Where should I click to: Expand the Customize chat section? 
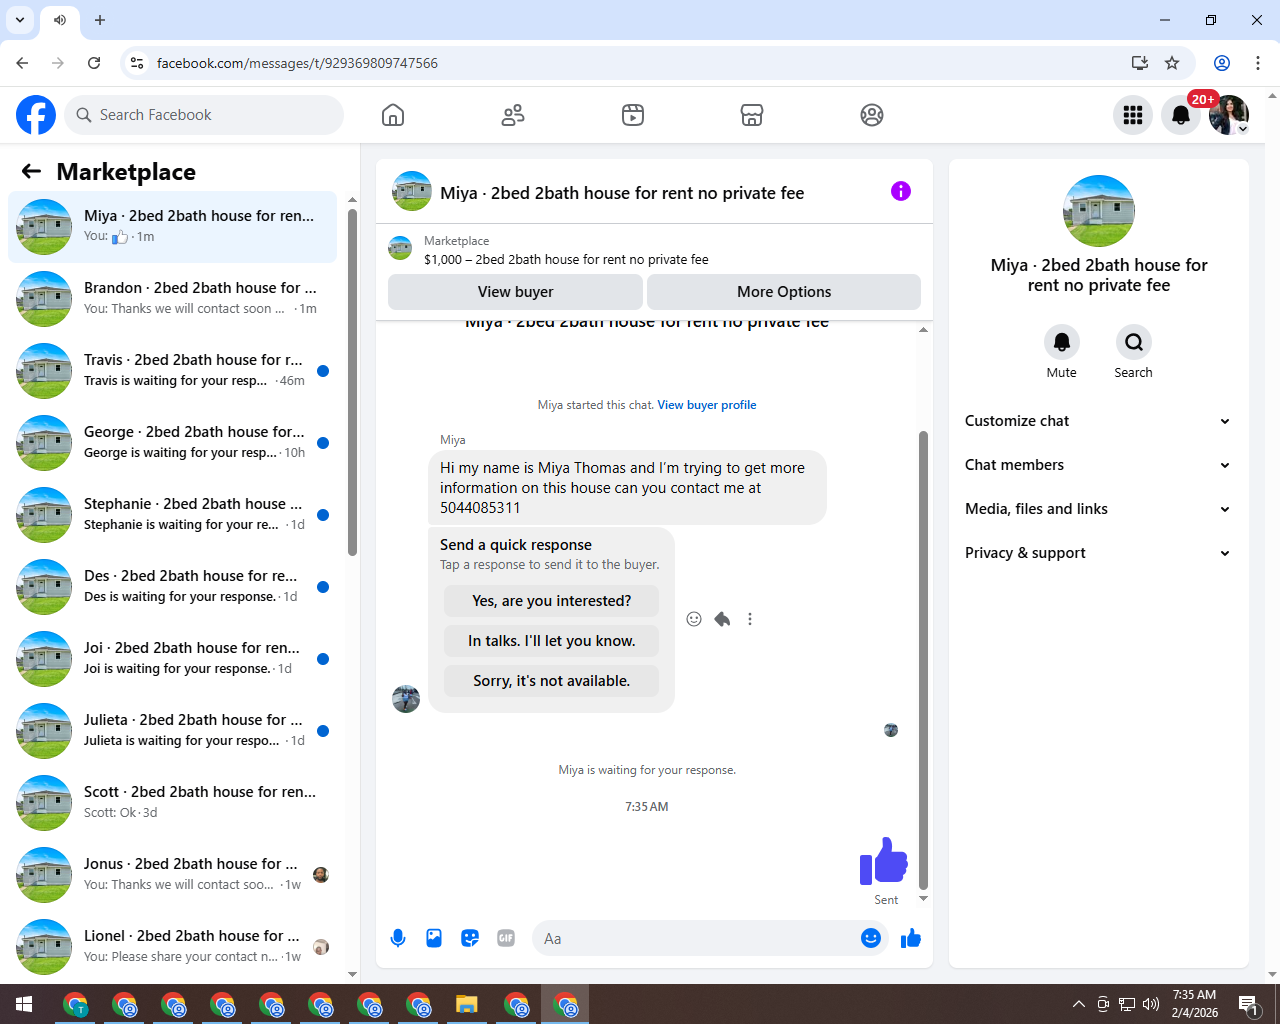1098,421
